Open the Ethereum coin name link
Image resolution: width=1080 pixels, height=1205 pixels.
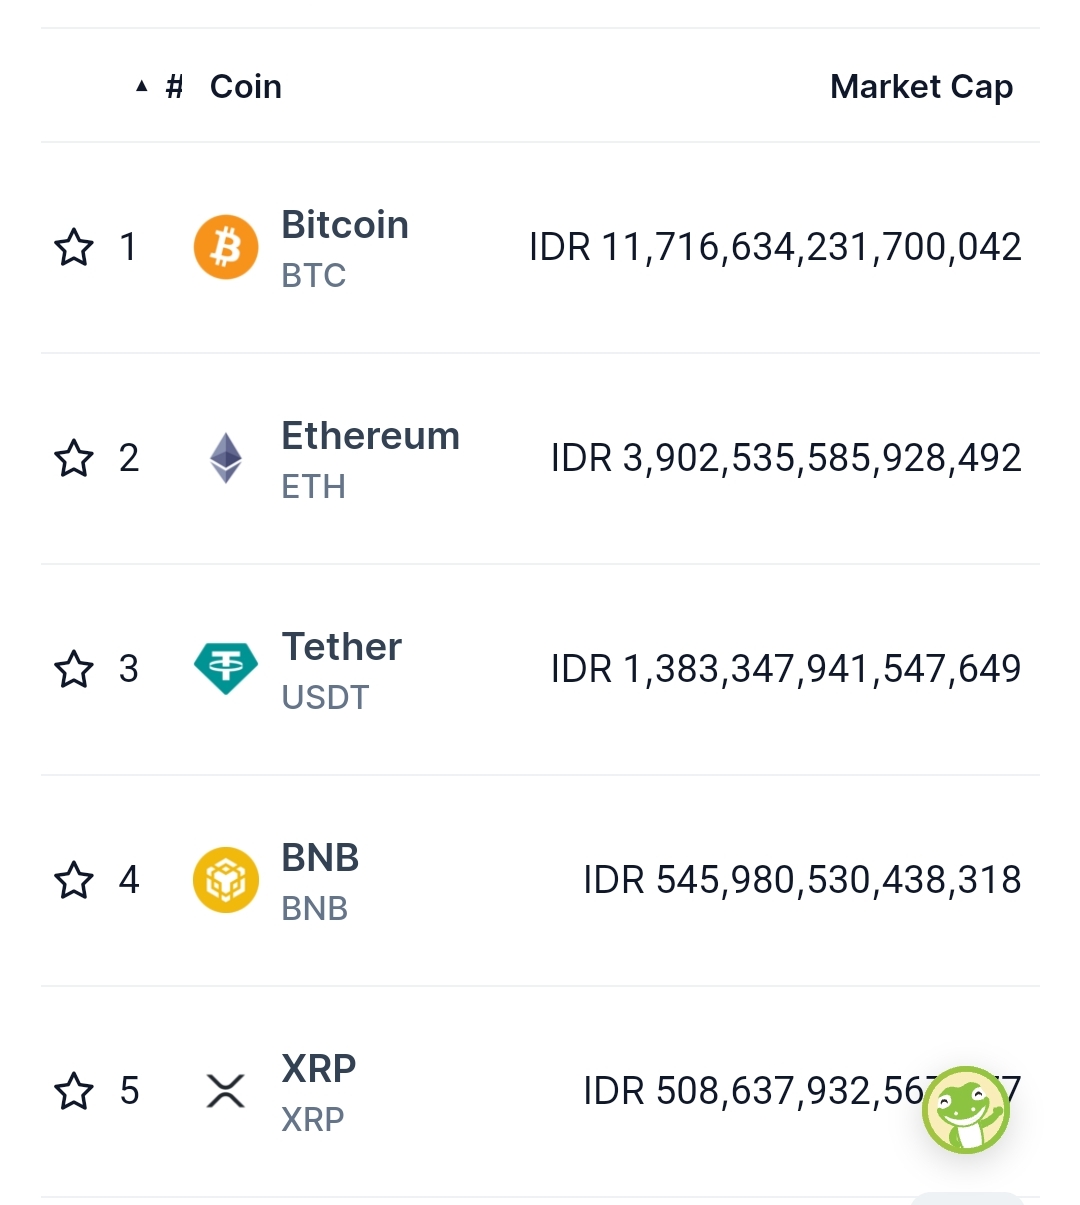370,436
